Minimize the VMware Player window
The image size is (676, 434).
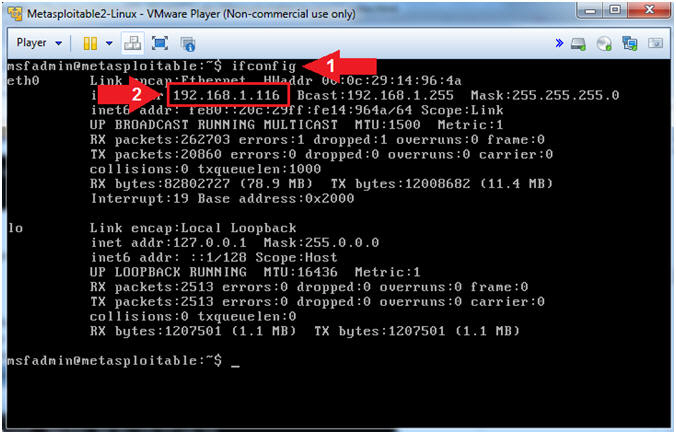point(590,10)
